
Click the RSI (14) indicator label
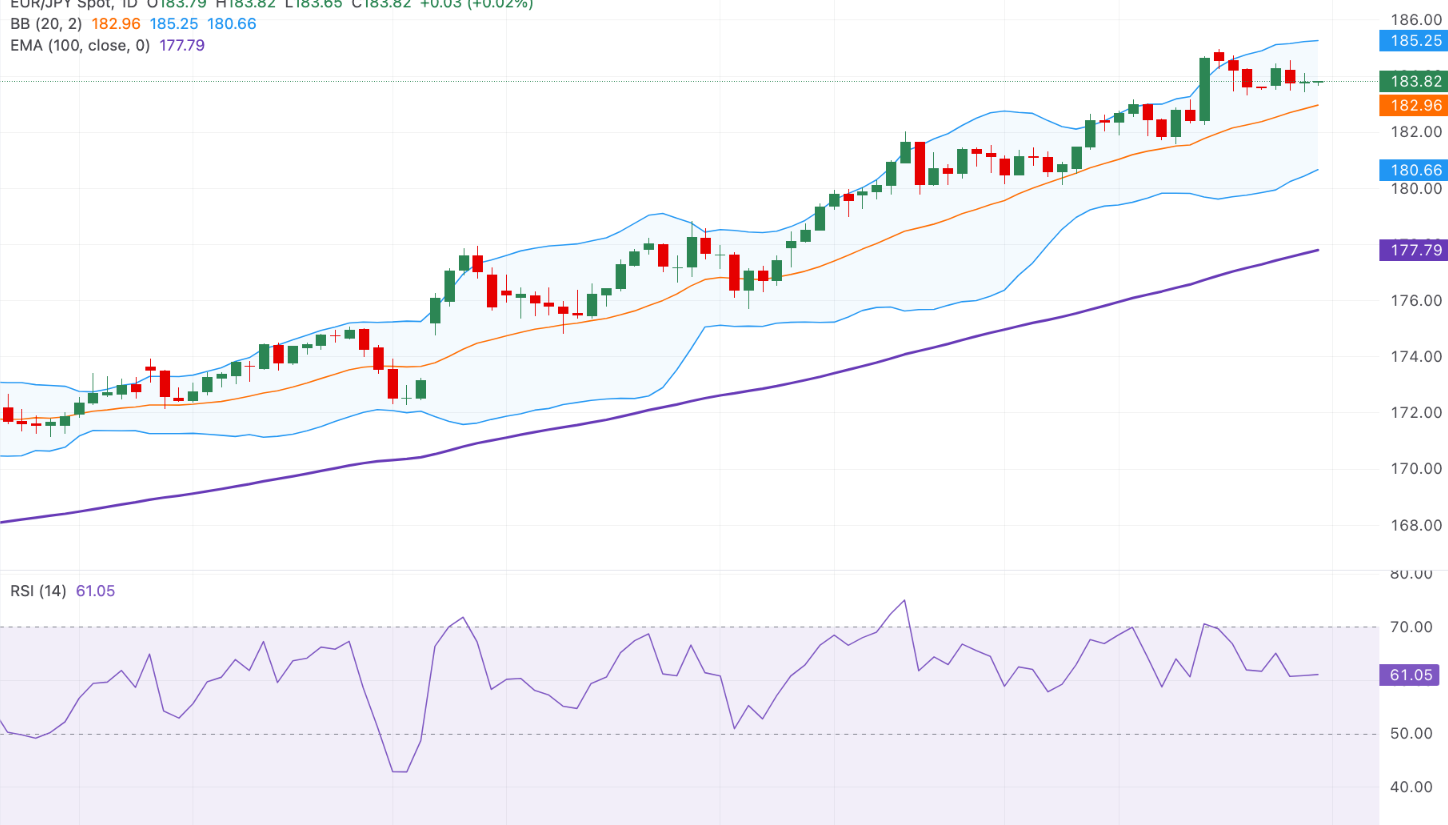[x=38, y=591]
